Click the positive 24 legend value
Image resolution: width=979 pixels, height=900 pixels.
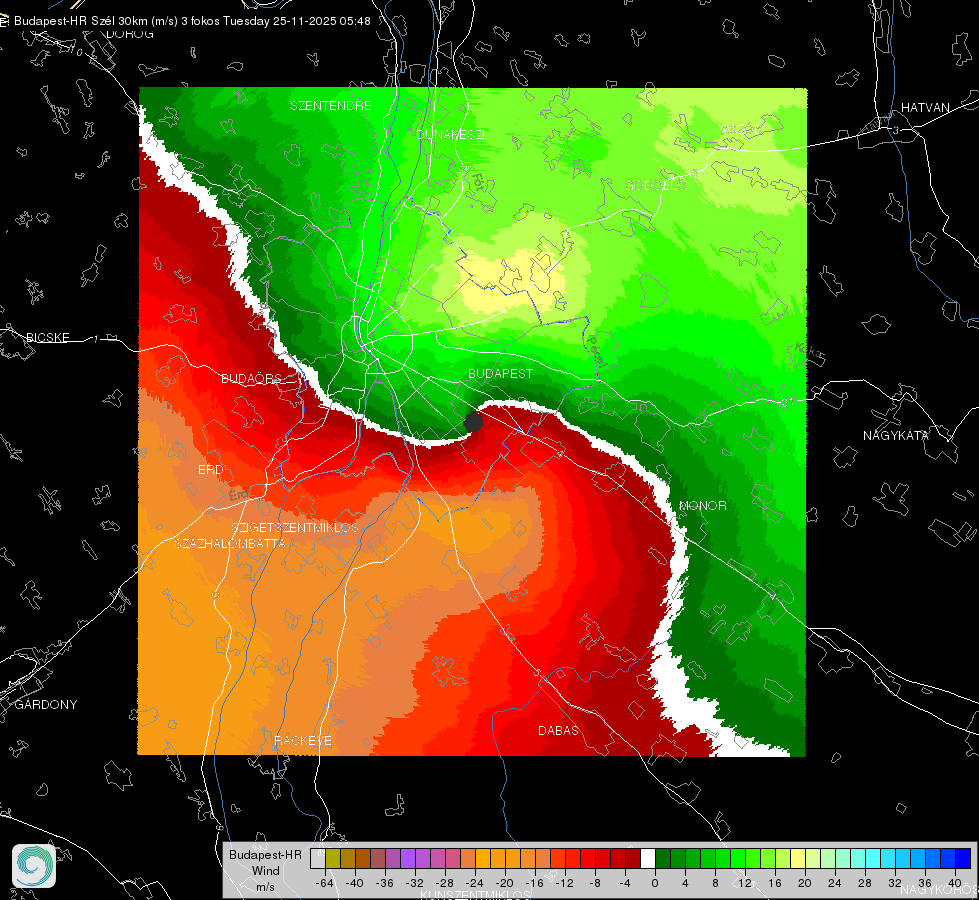click(835, 883)
